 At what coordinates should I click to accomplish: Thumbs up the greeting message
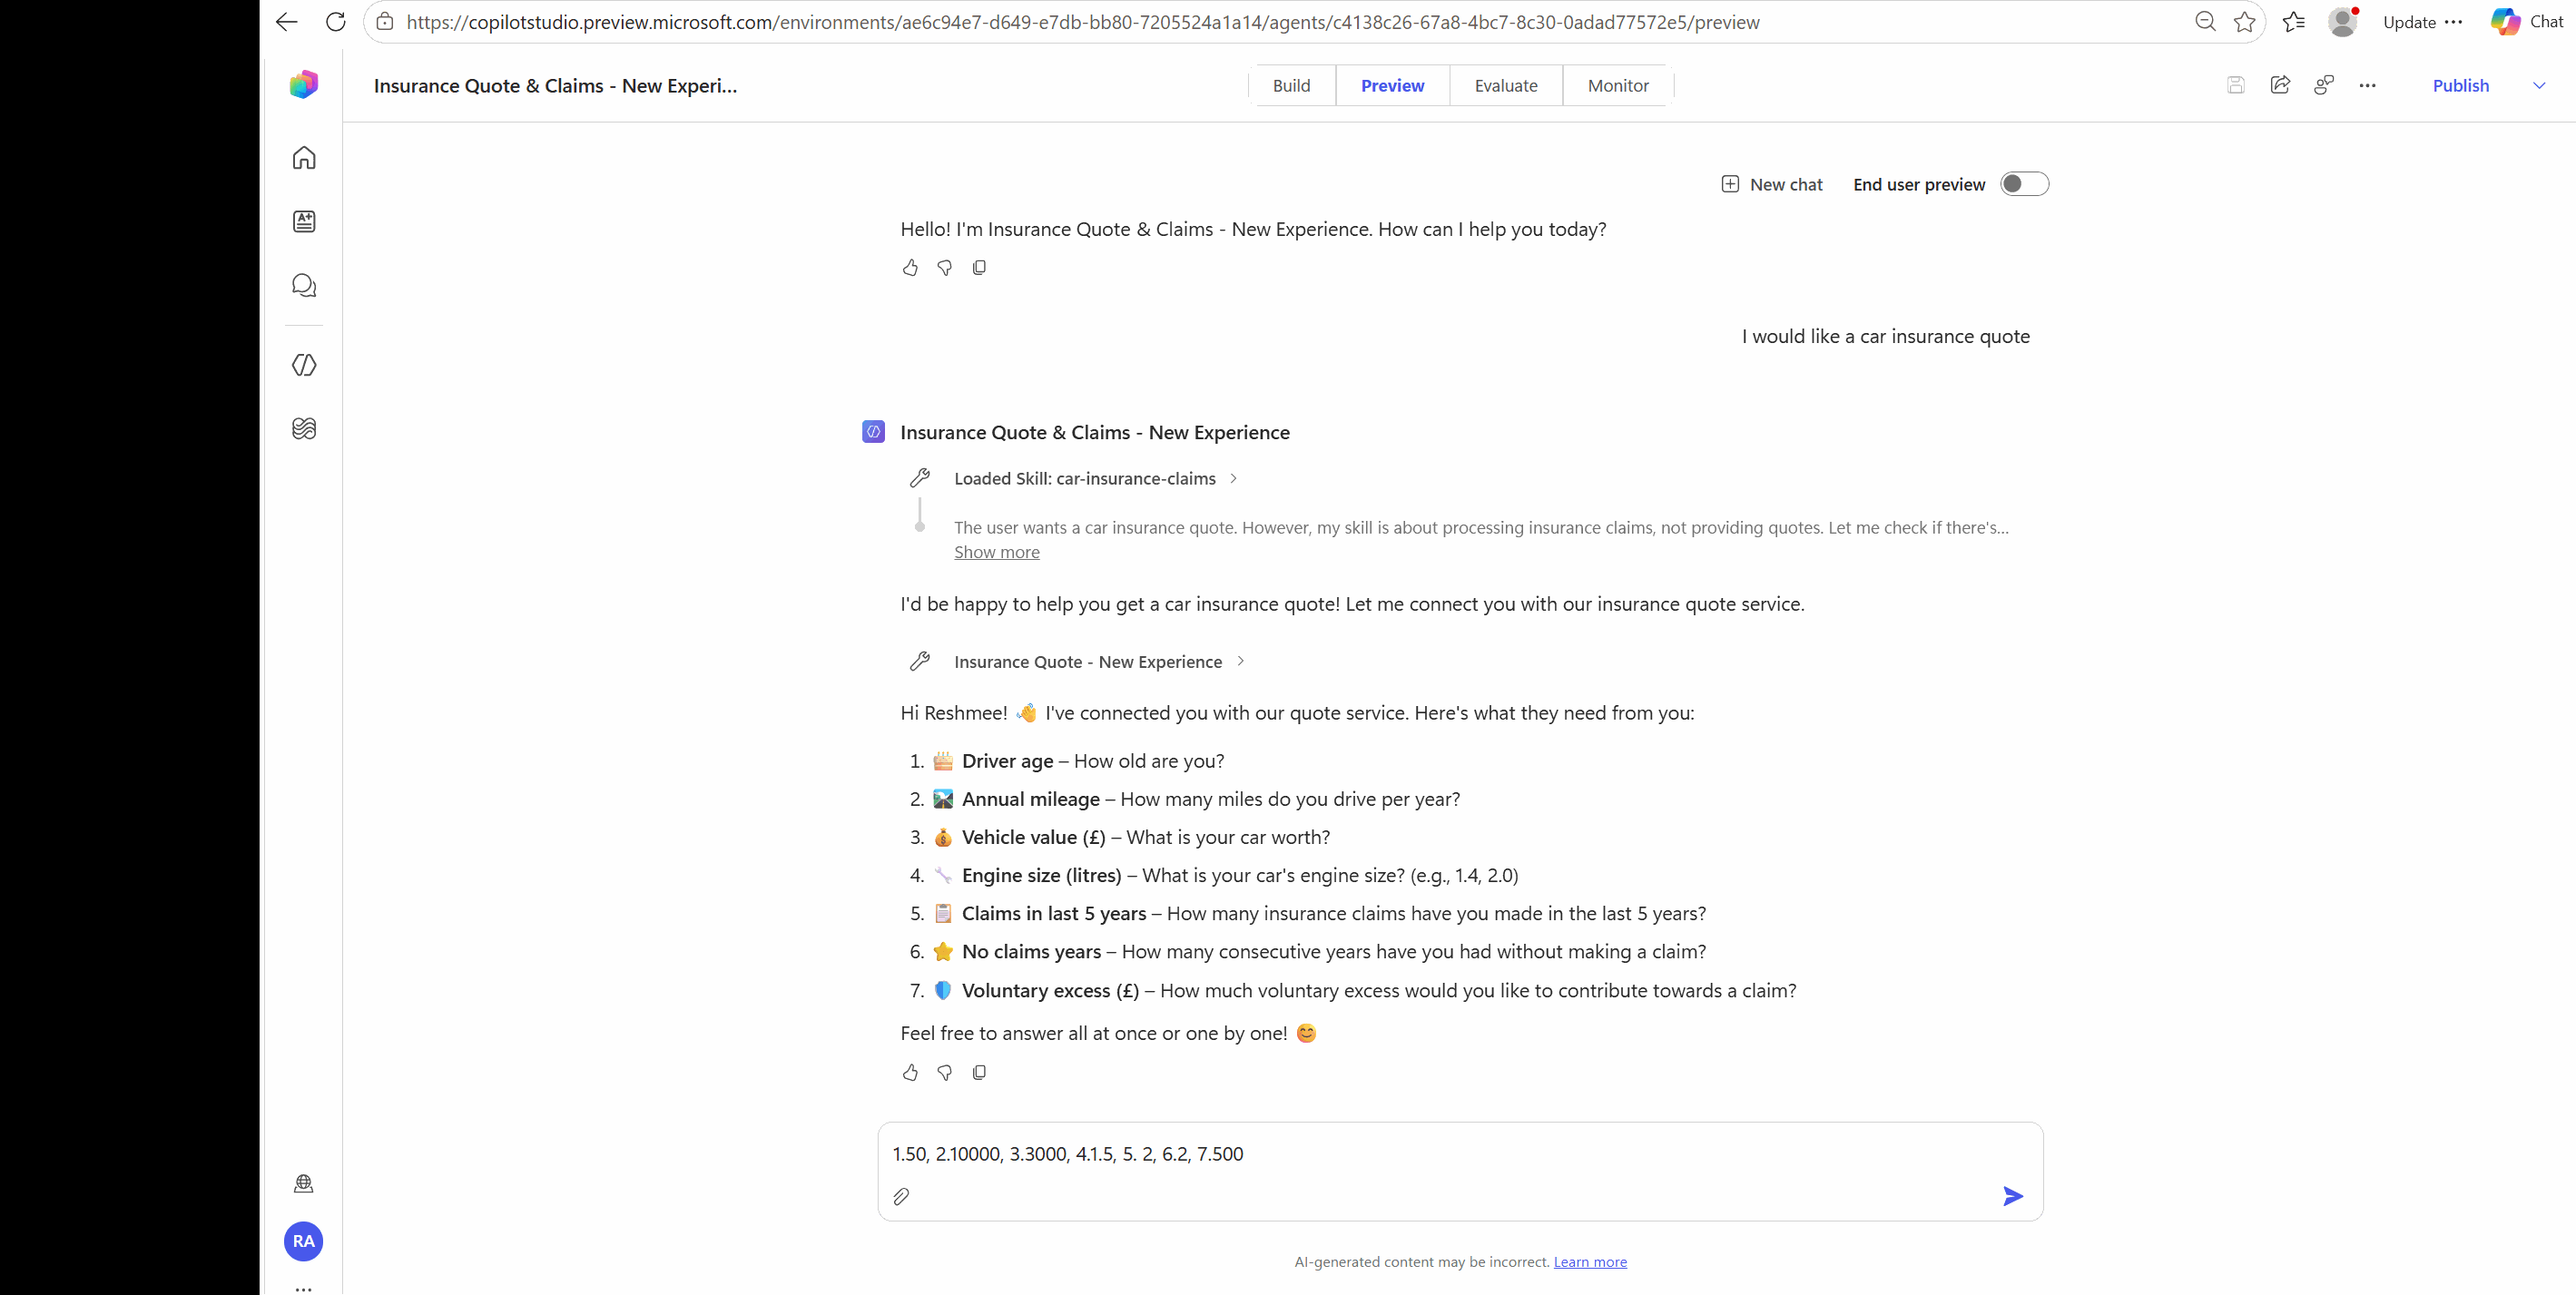(910, 268)
